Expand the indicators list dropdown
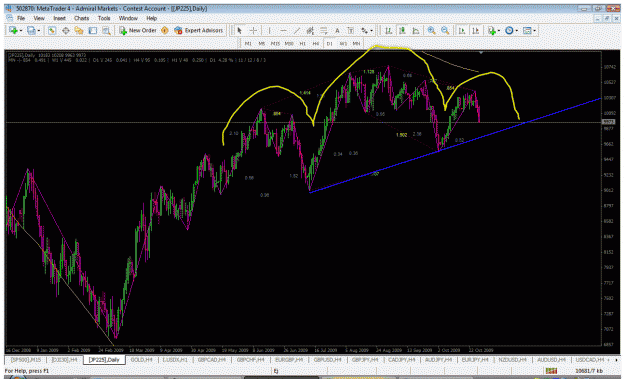The image size is (625, 379). pyautogui.click(x=499, y=31)
